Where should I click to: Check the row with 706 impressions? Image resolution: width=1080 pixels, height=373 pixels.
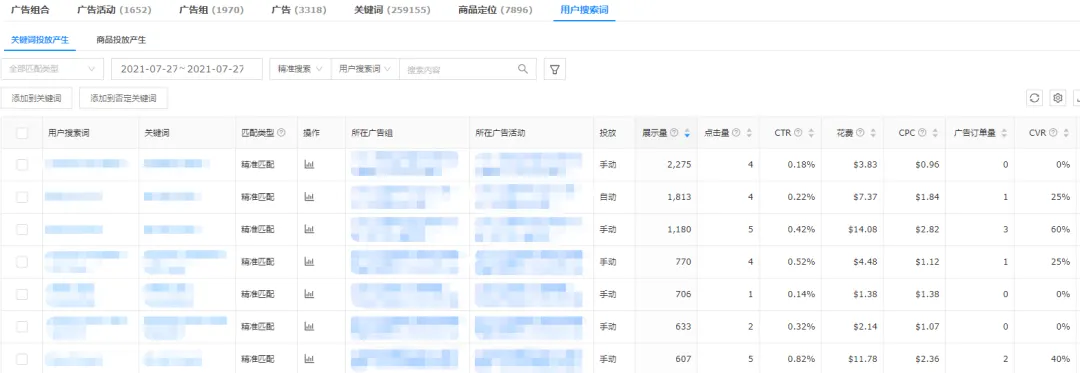(22, 295)
